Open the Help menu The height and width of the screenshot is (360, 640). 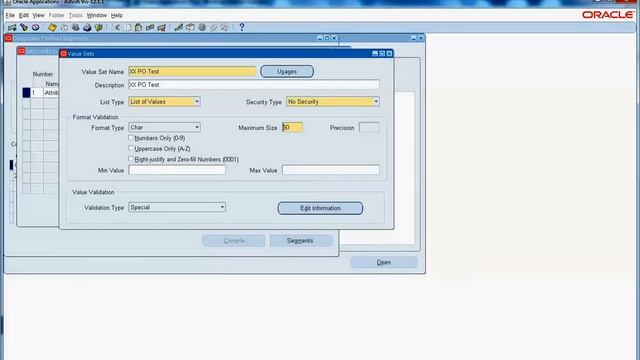pyautogui.click(x=117, y=15)
